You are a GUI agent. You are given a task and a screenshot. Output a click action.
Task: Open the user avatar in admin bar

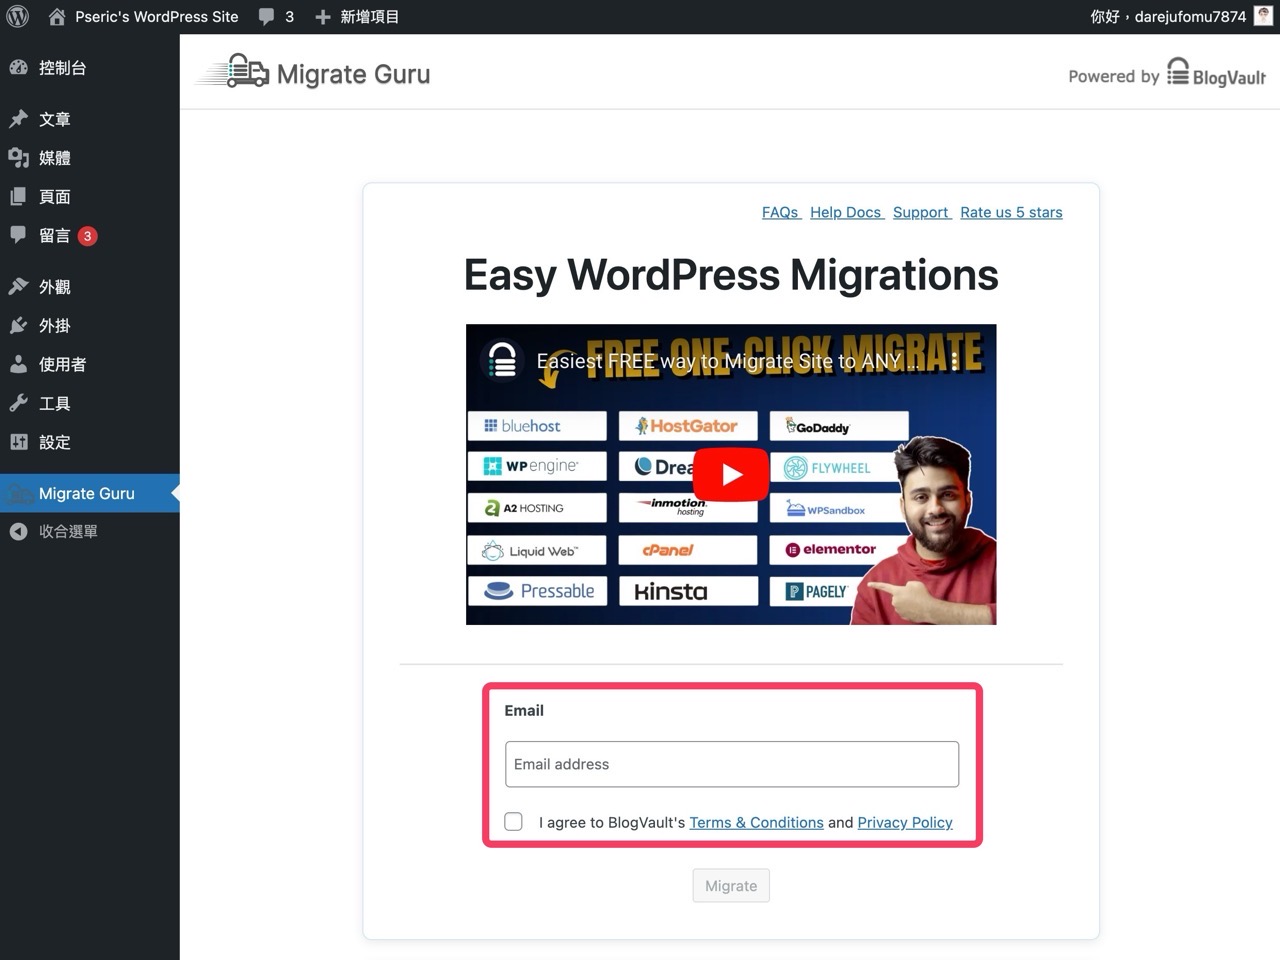pyautogui.click(x=1264, y=17)
